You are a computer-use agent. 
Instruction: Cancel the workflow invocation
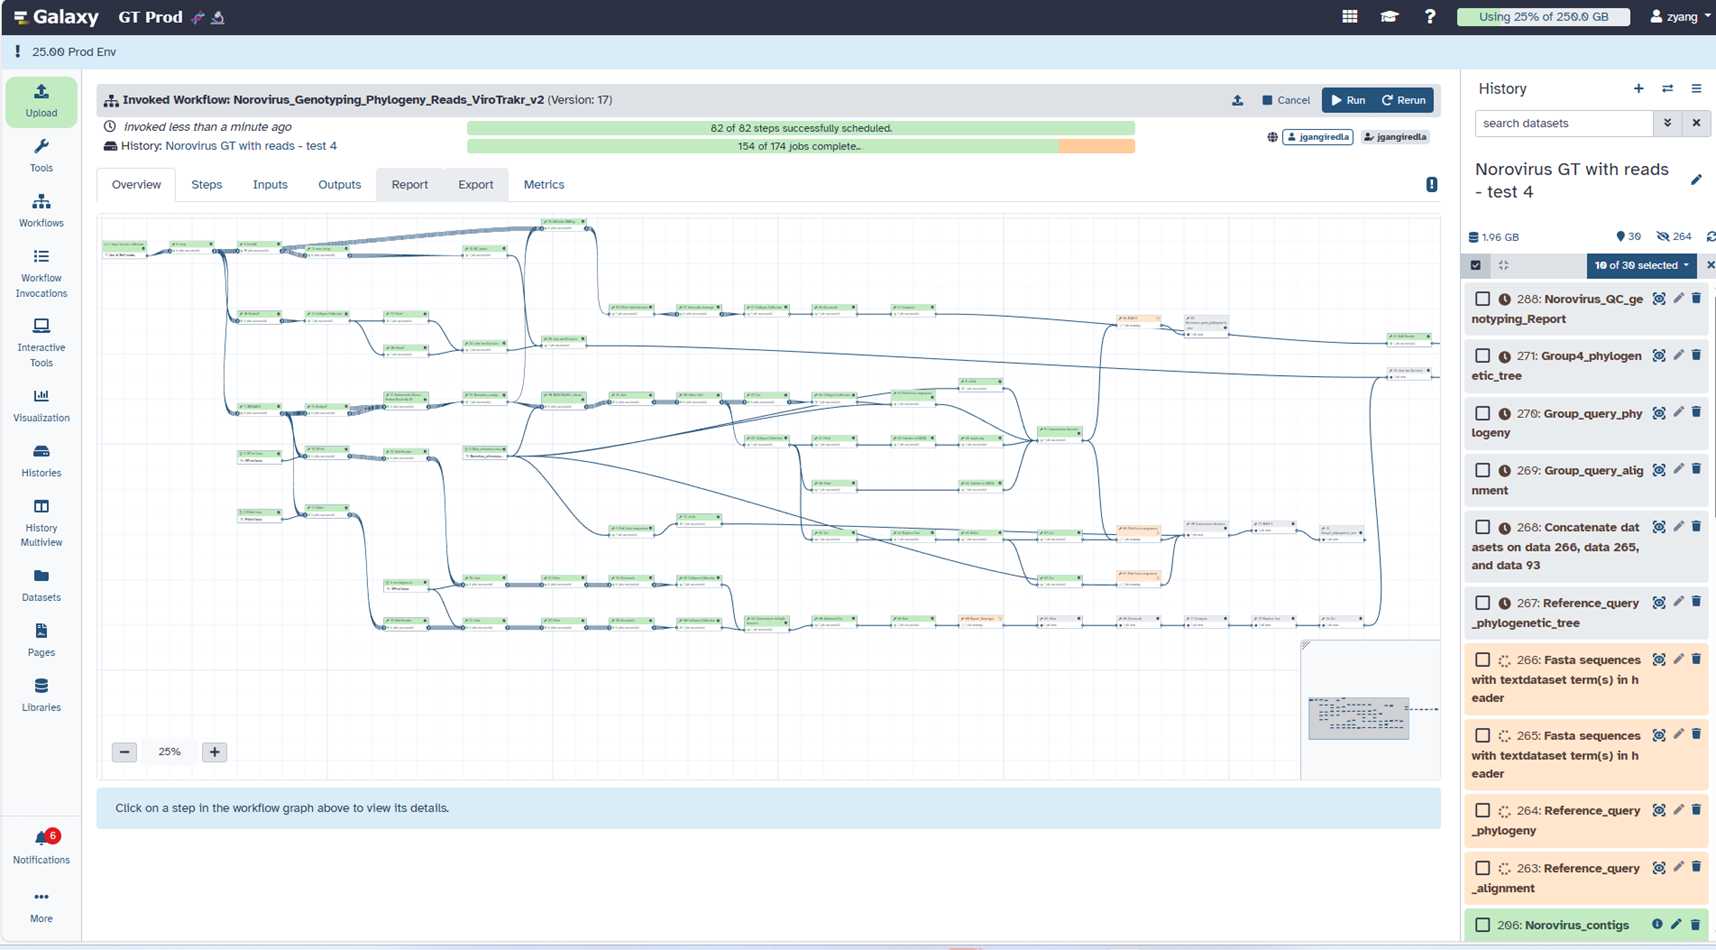[x=1286, y=100]
